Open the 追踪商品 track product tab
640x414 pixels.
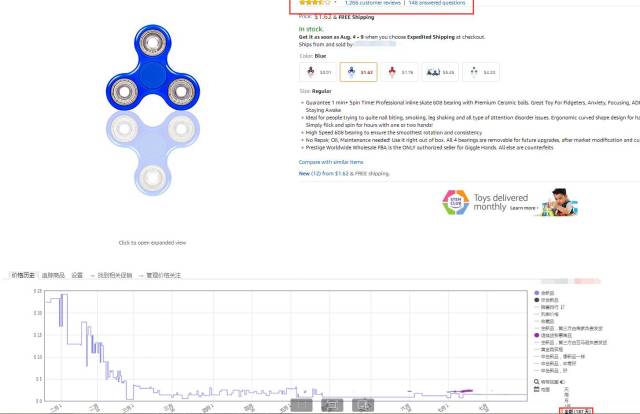coord(53,275)
